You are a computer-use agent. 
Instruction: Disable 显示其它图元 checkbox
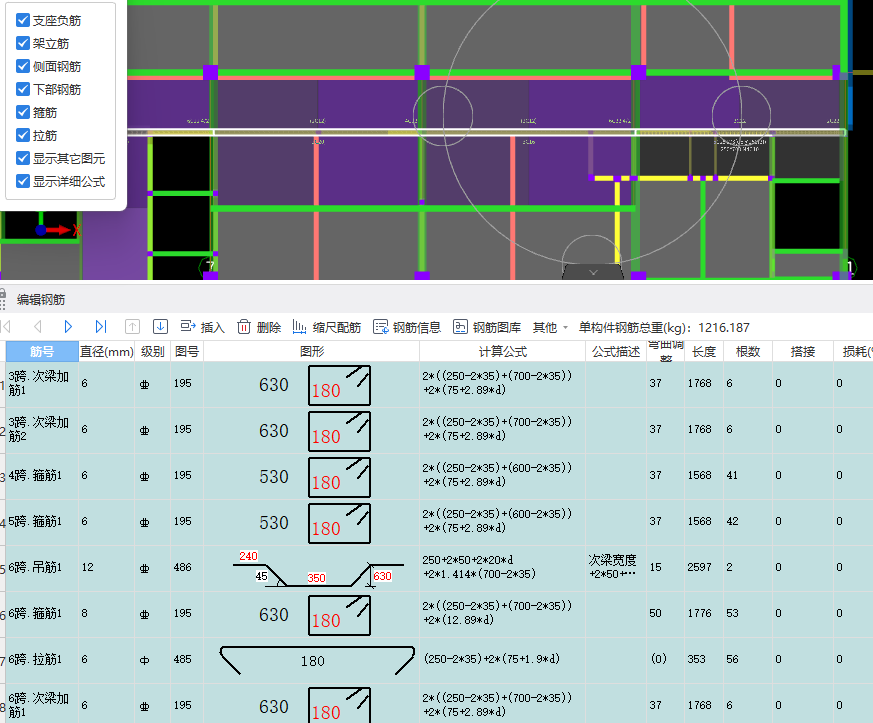click(23, 158)
